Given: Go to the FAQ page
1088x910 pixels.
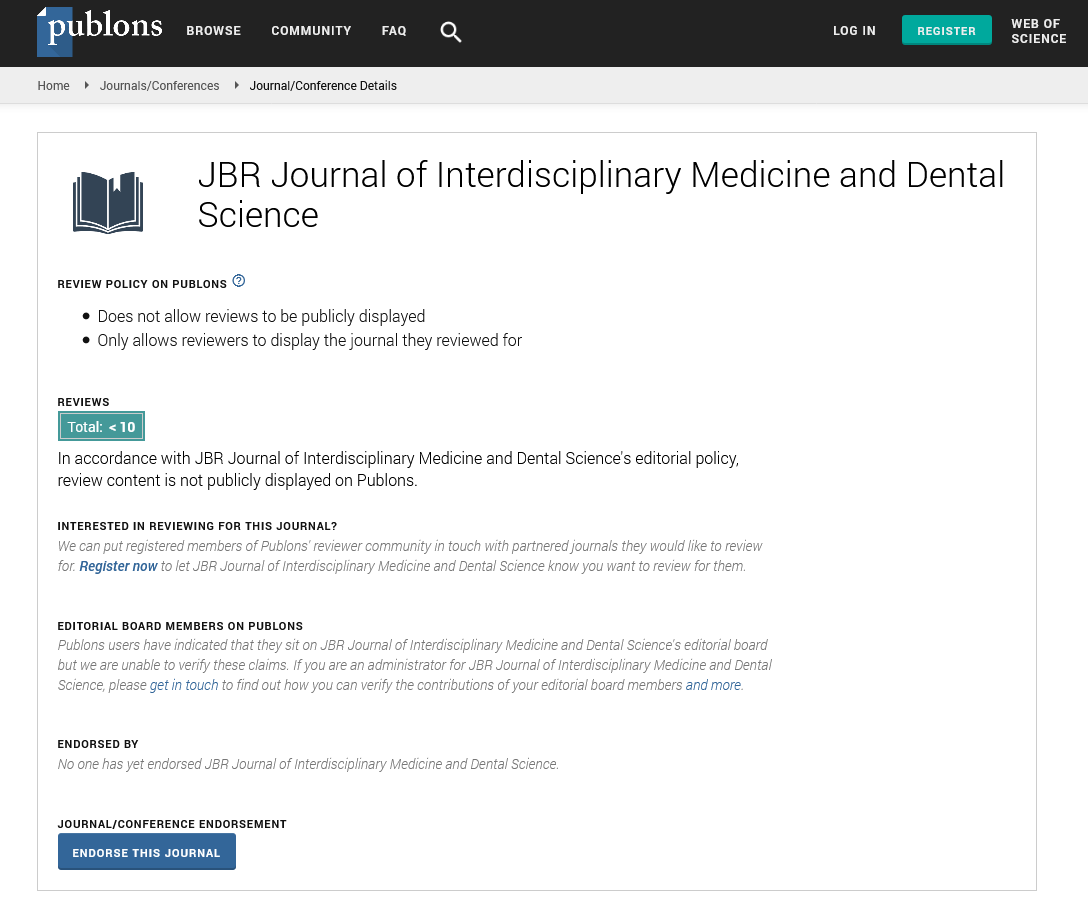Looking at the screenshot, I should [394, 31].
